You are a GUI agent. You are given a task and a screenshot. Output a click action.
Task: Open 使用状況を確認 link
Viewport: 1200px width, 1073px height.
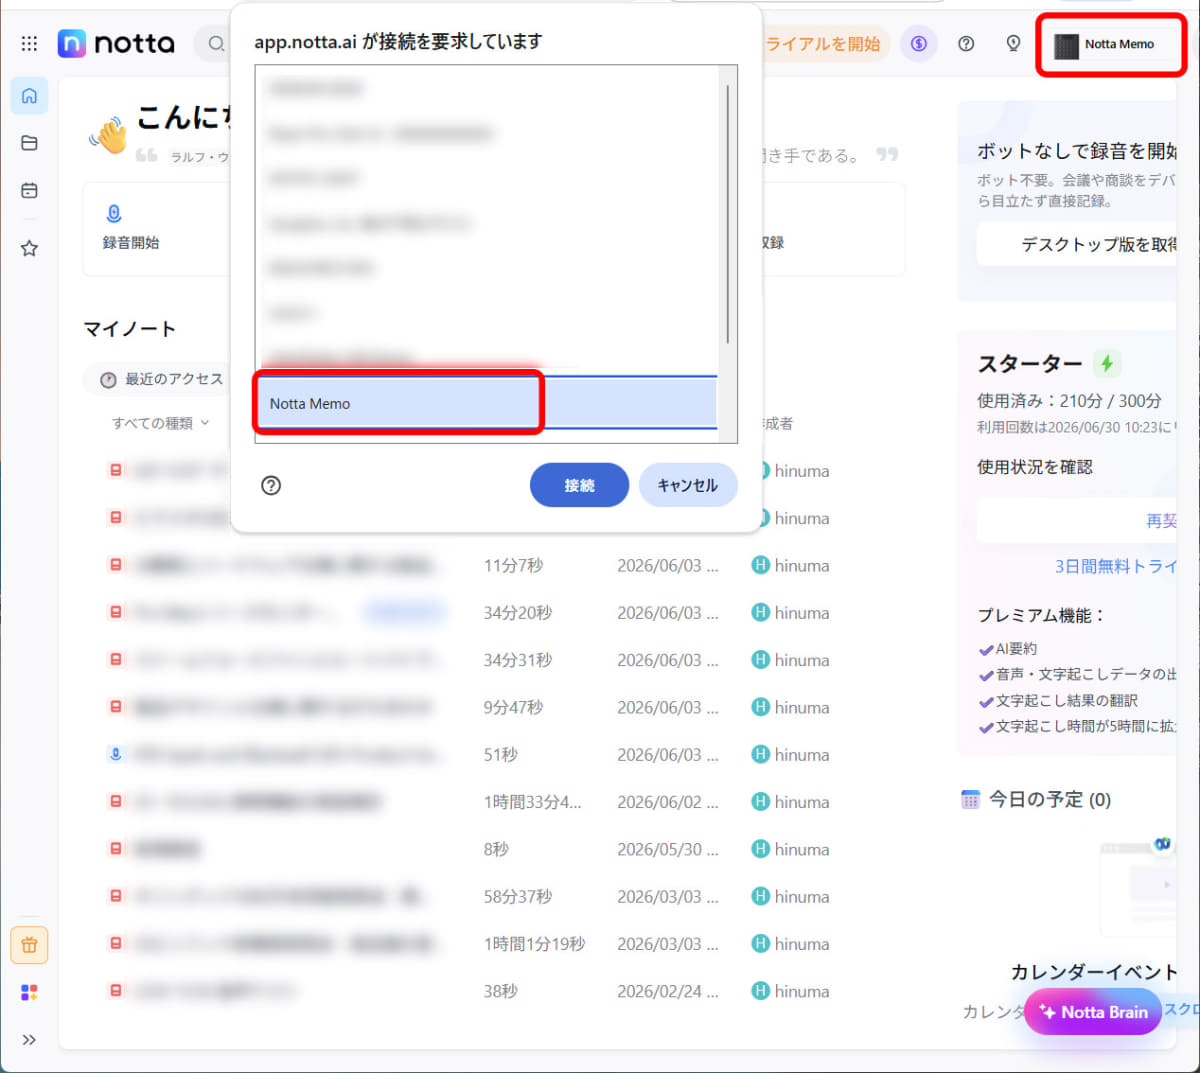1034,467
